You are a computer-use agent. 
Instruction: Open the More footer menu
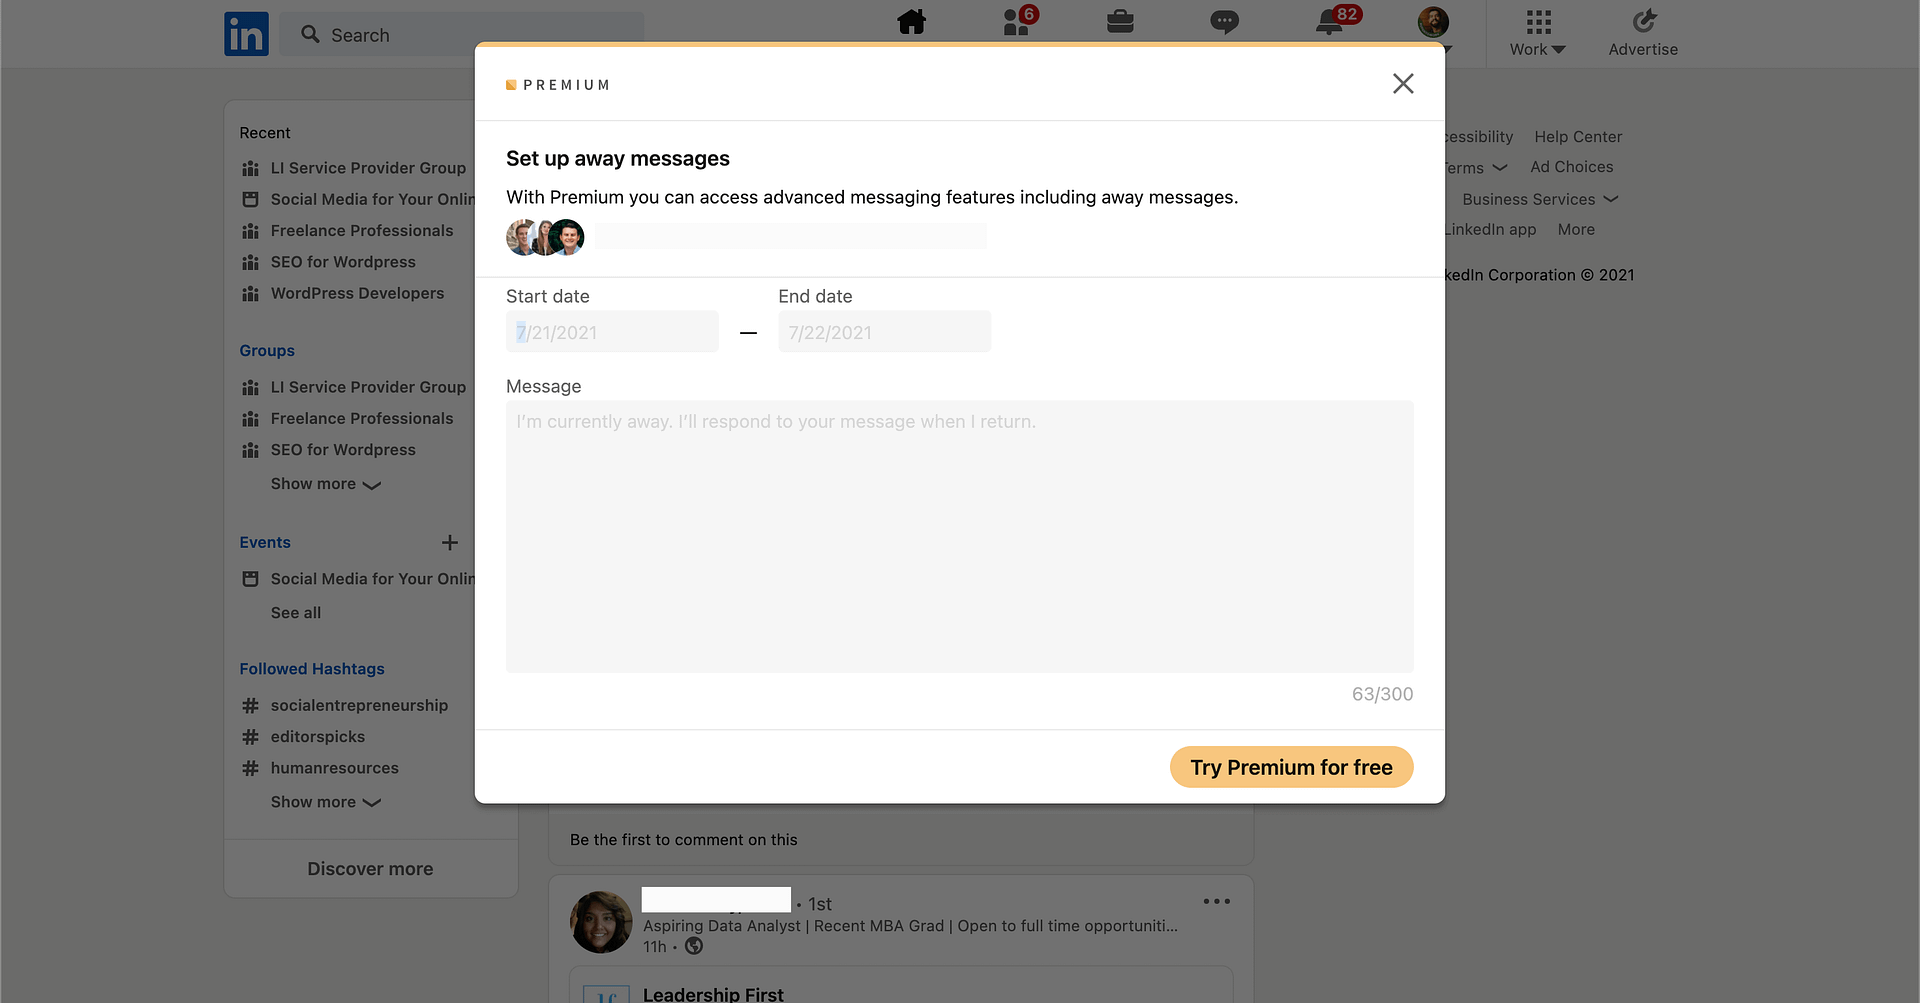(x=1576, y=229)
